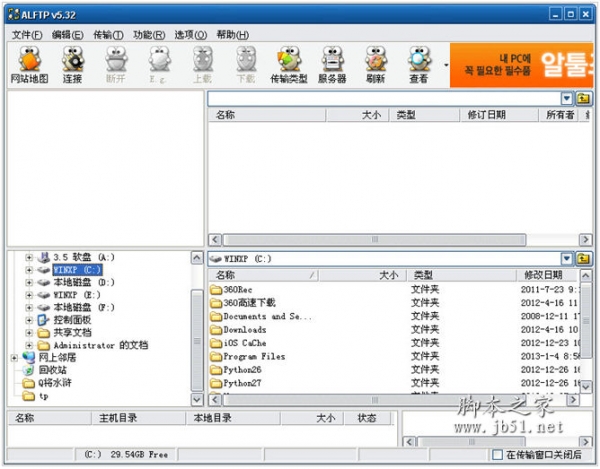Expand the 控制面板 tree node
This screenshot has width=600, height=469.
click(29, 320)
